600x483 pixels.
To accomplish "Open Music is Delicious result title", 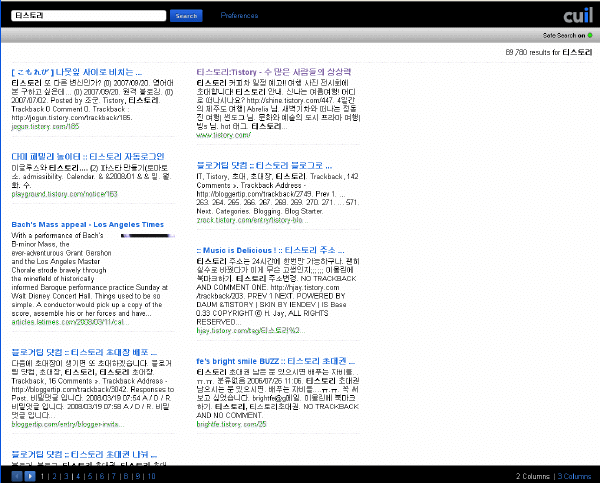I will click(270, 250).
